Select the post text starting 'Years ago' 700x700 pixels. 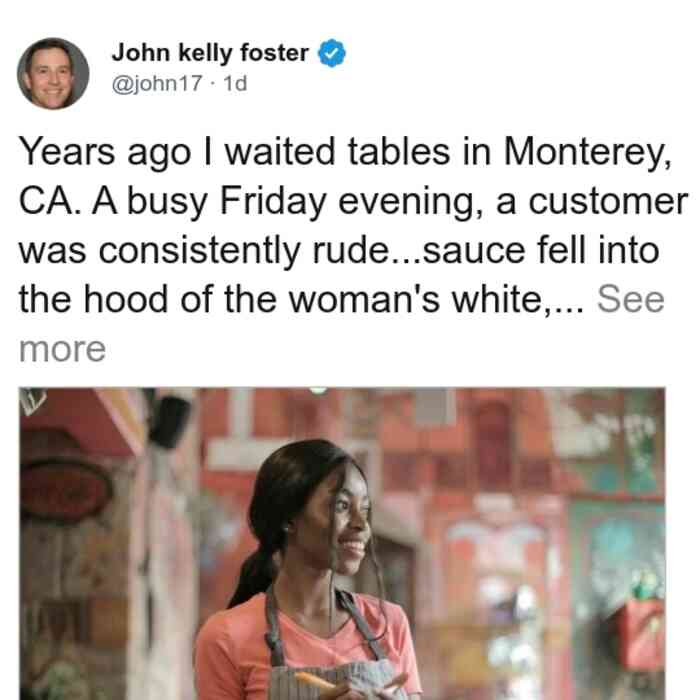353,250
